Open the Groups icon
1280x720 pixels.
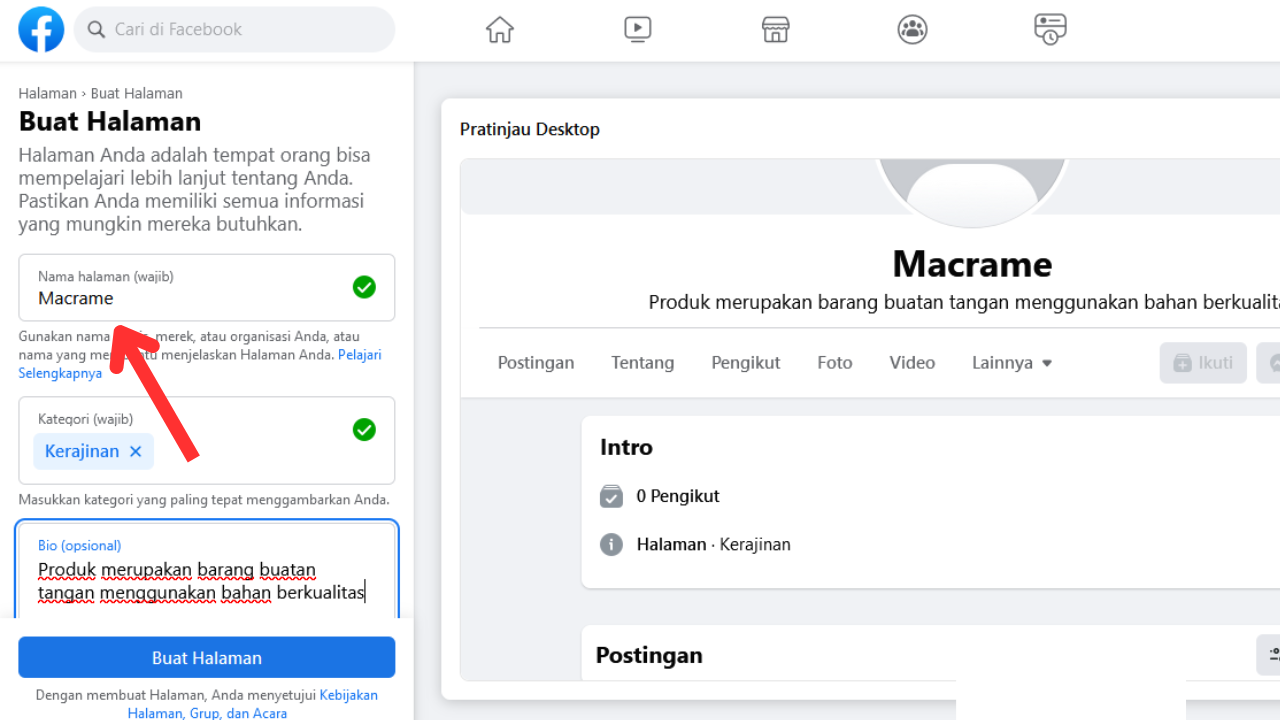pyautogui.click(x=913, y=29)
